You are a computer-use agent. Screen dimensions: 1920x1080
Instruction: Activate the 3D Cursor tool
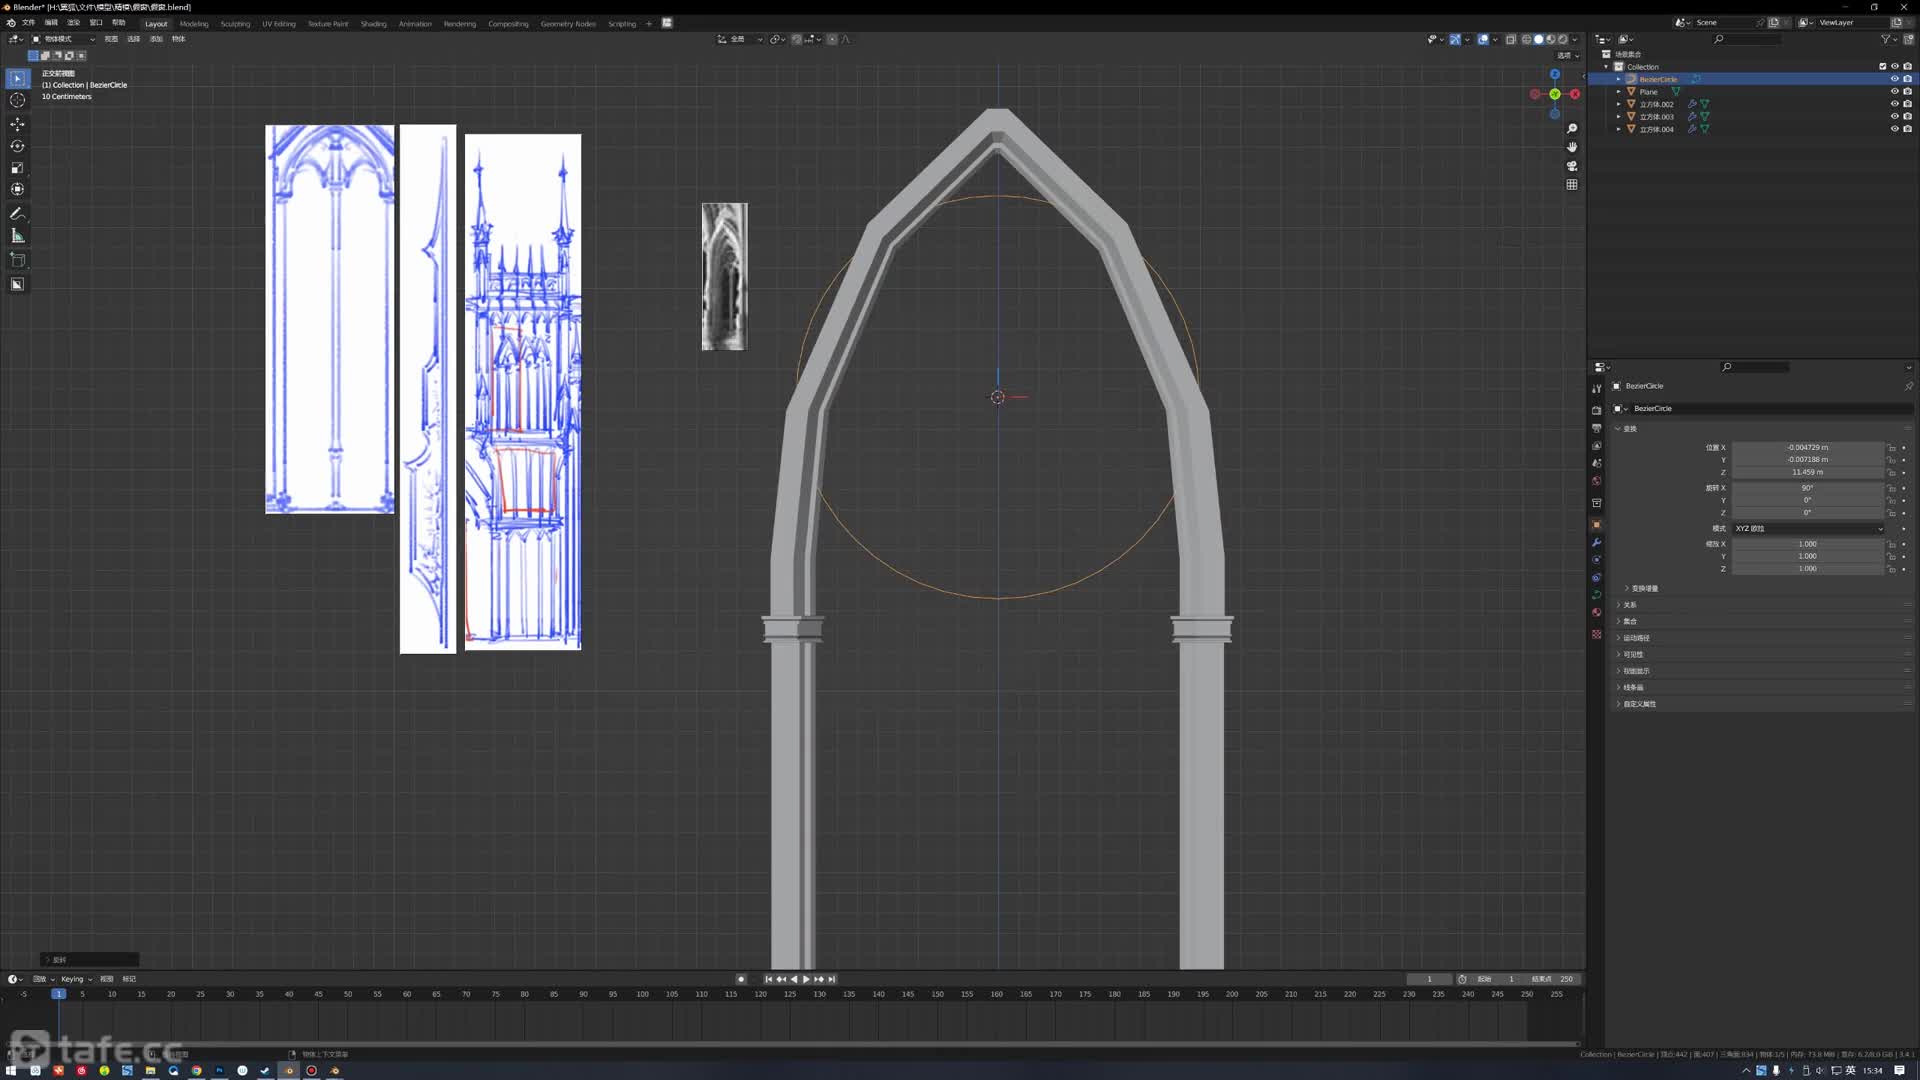(x=17, y=100)
